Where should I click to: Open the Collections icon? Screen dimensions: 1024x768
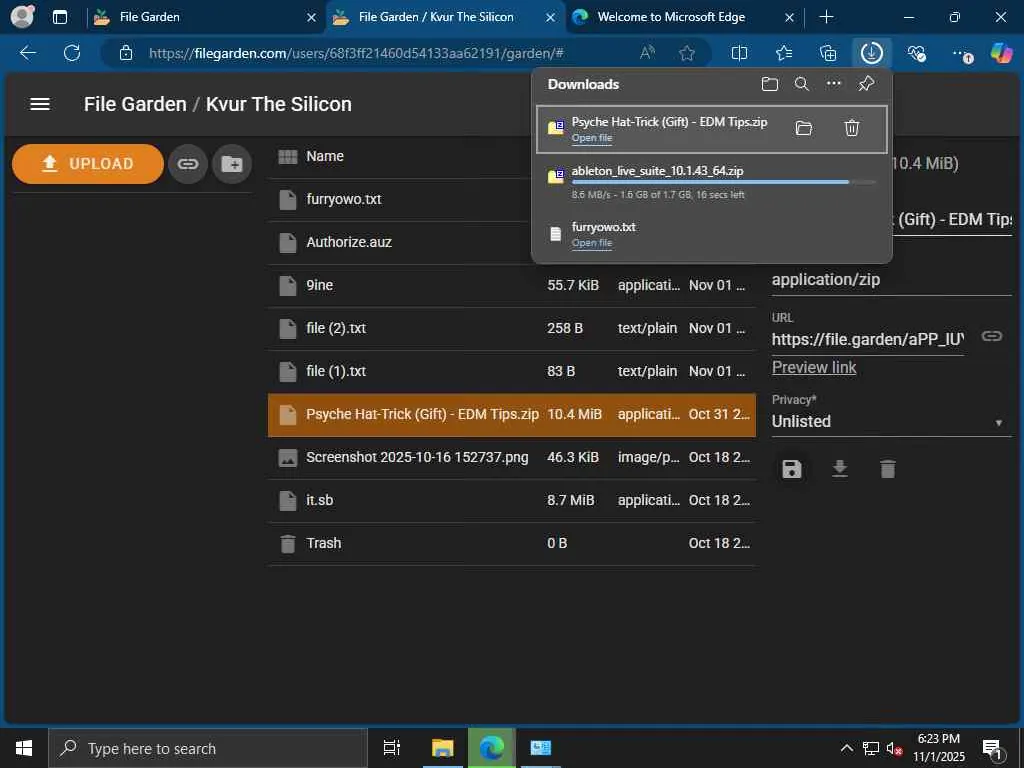(827, 53)
